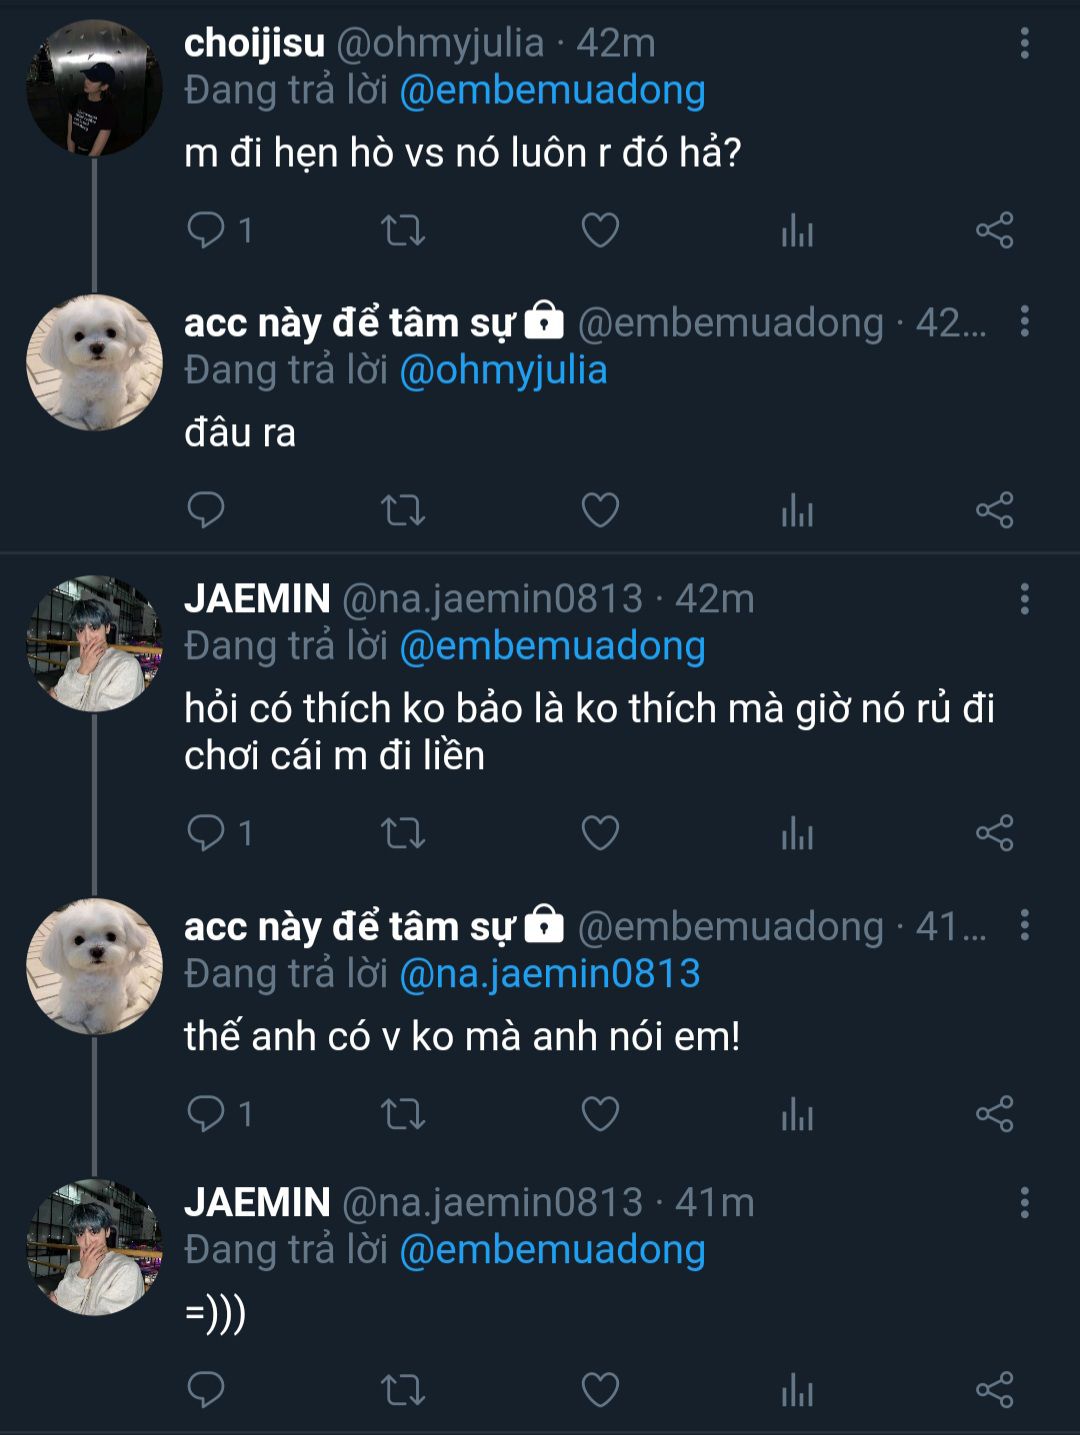Viewport: 1080px width, 1435px height.
Task: Like choijisu's tweet about dating
Action: click(x=600, y=231)
